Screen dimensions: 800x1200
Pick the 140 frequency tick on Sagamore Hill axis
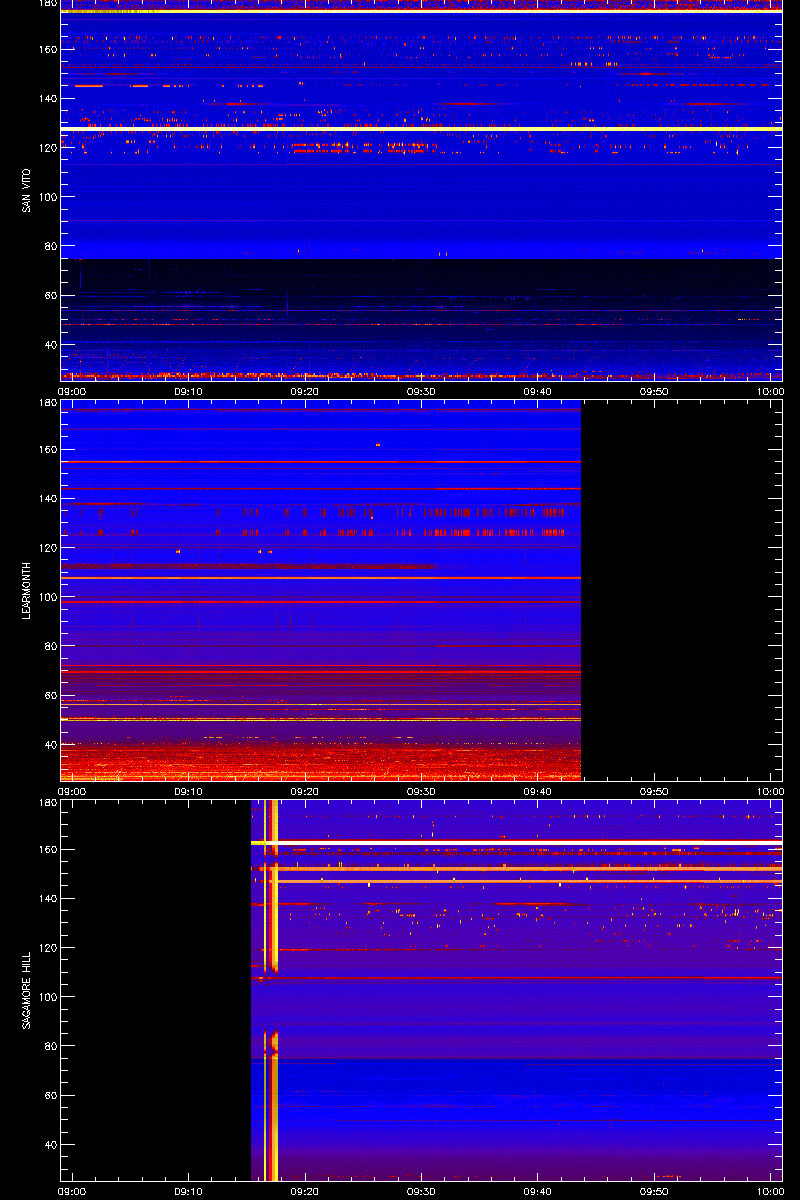pos(48,898)
